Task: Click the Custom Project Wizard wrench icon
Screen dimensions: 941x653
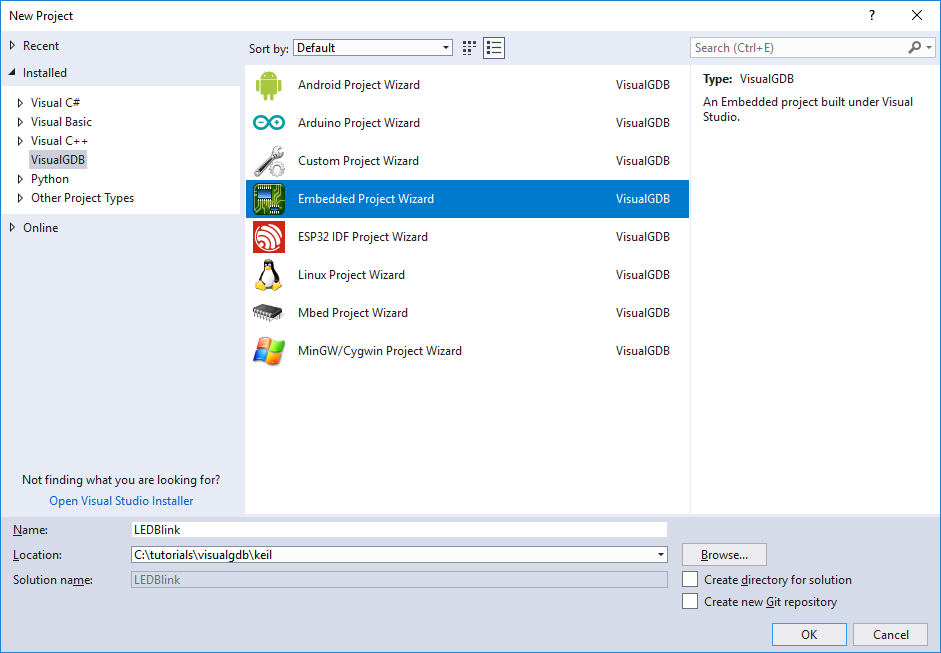Action: 268,161
